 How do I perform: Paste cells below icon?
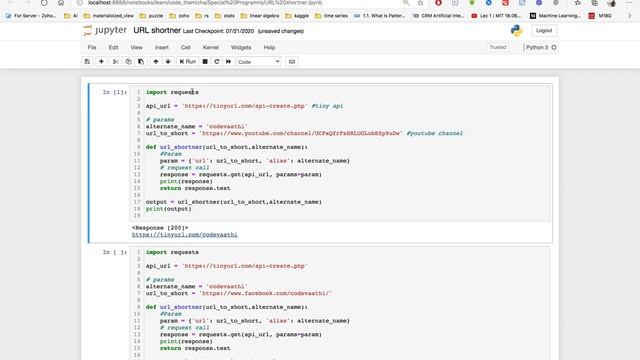coord(141,62)
